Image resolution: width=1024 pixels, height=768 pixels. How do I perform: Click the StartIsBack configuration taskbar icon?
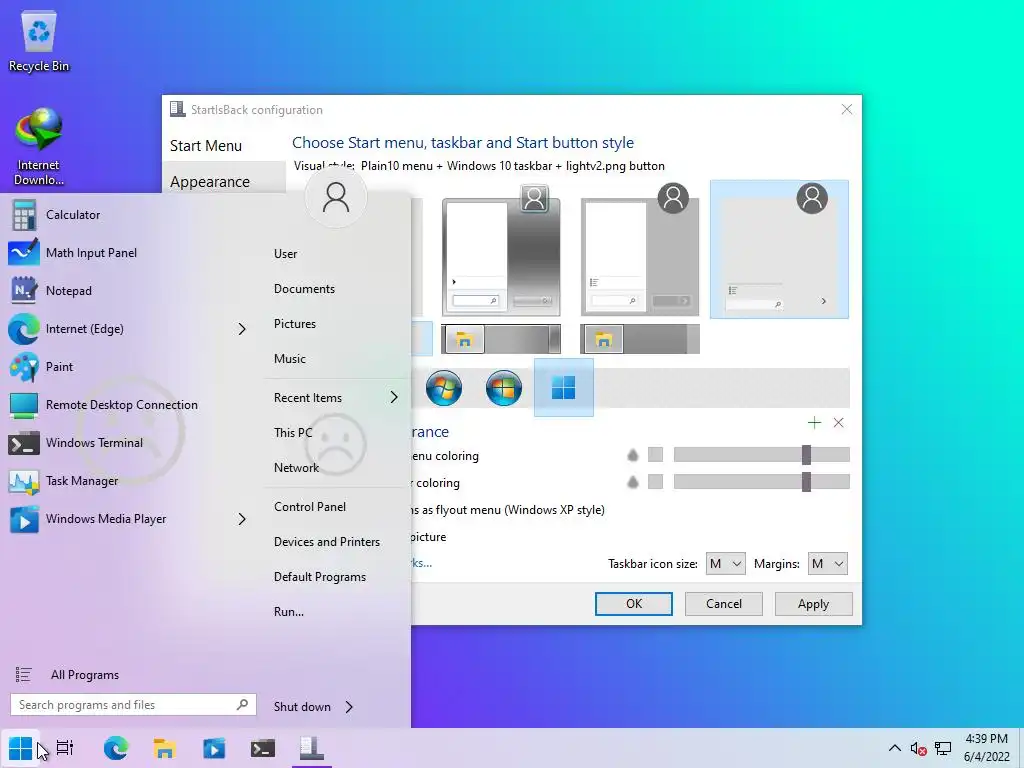(x=312, y=748)
